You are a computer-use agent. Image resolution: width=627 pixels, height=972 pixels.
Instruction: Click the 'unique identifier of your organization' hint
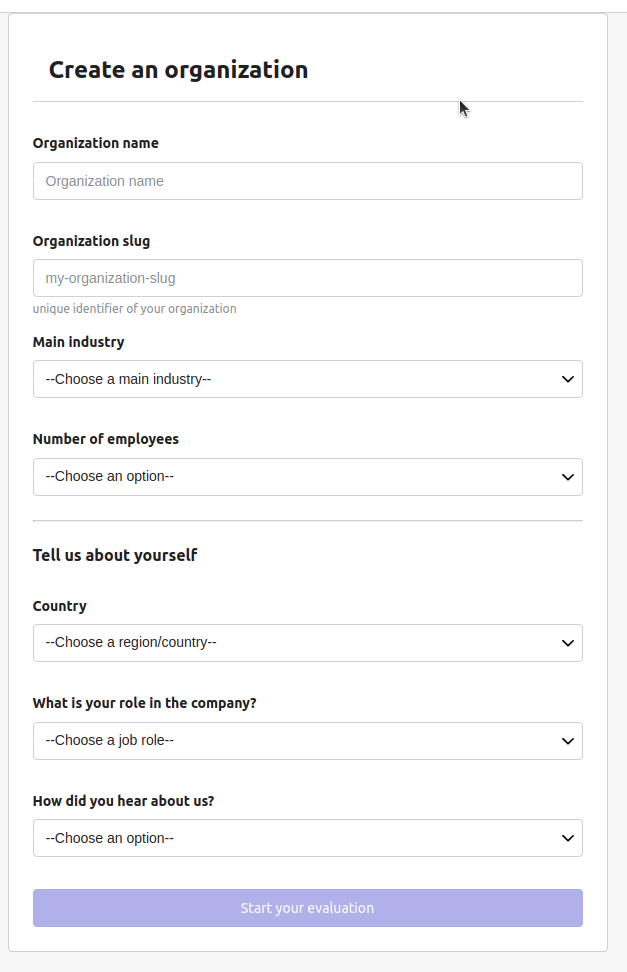pyautogui.click(x=134, y=309)
